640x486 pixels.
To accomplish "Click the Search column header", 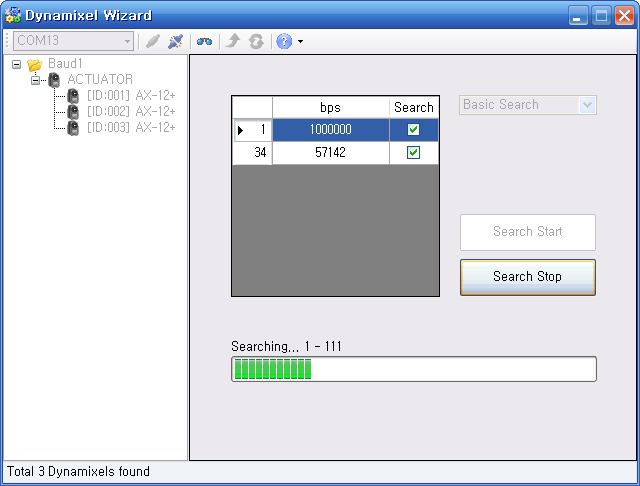I will (x=414, y=108).
